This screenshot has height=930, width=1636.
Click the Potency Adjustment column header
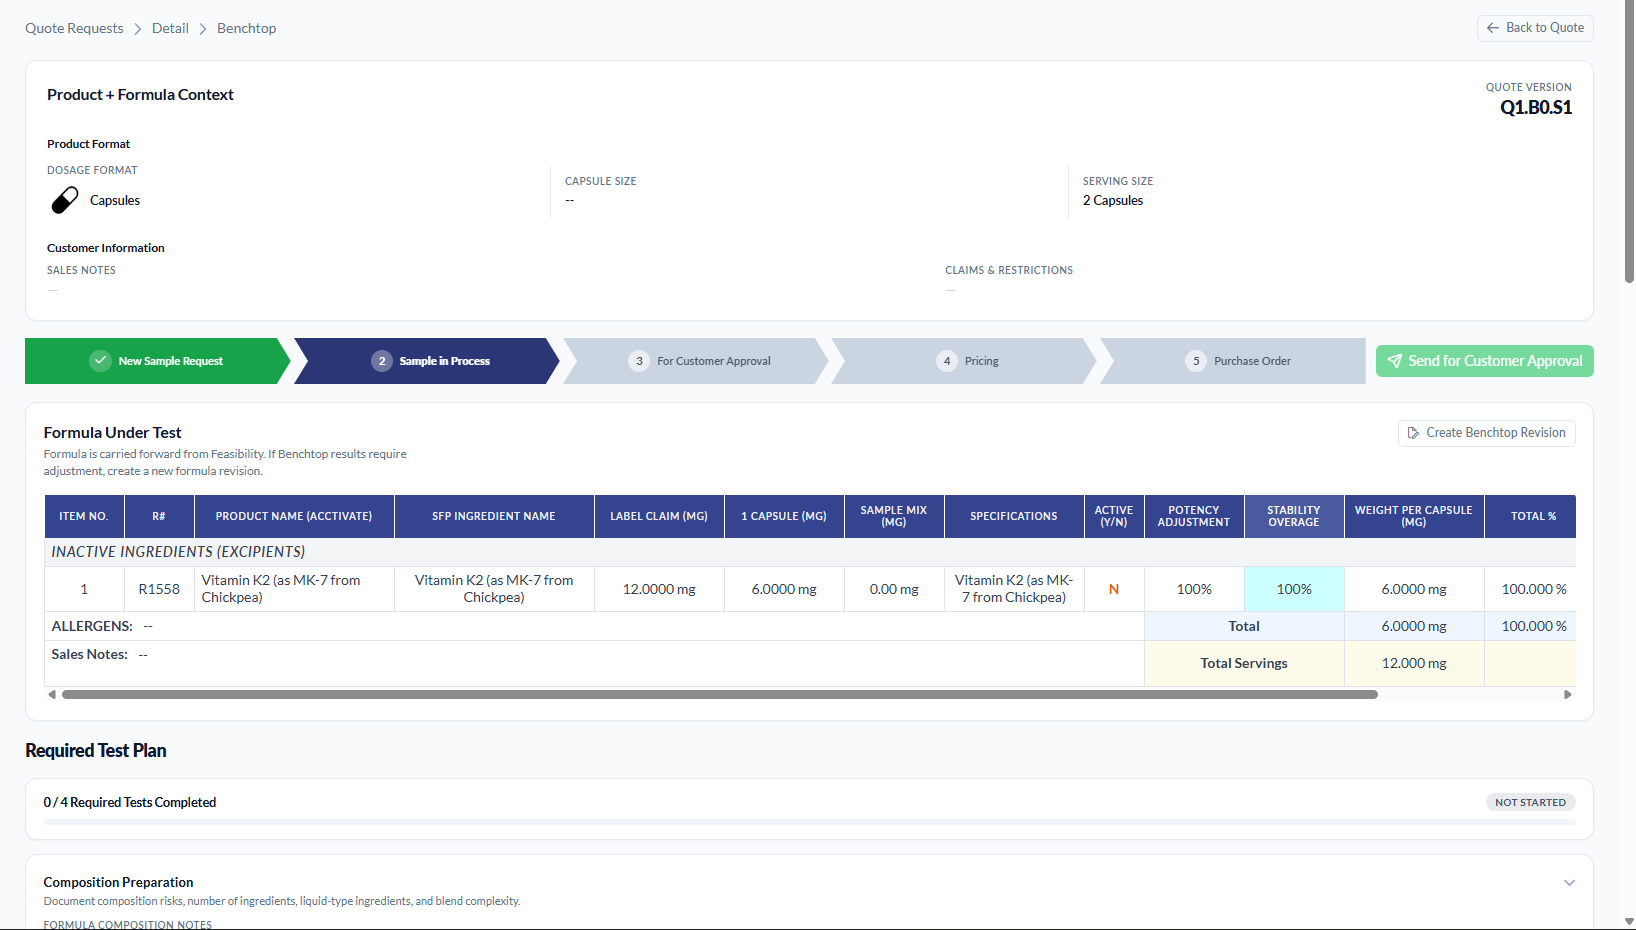coord(1194,516)
